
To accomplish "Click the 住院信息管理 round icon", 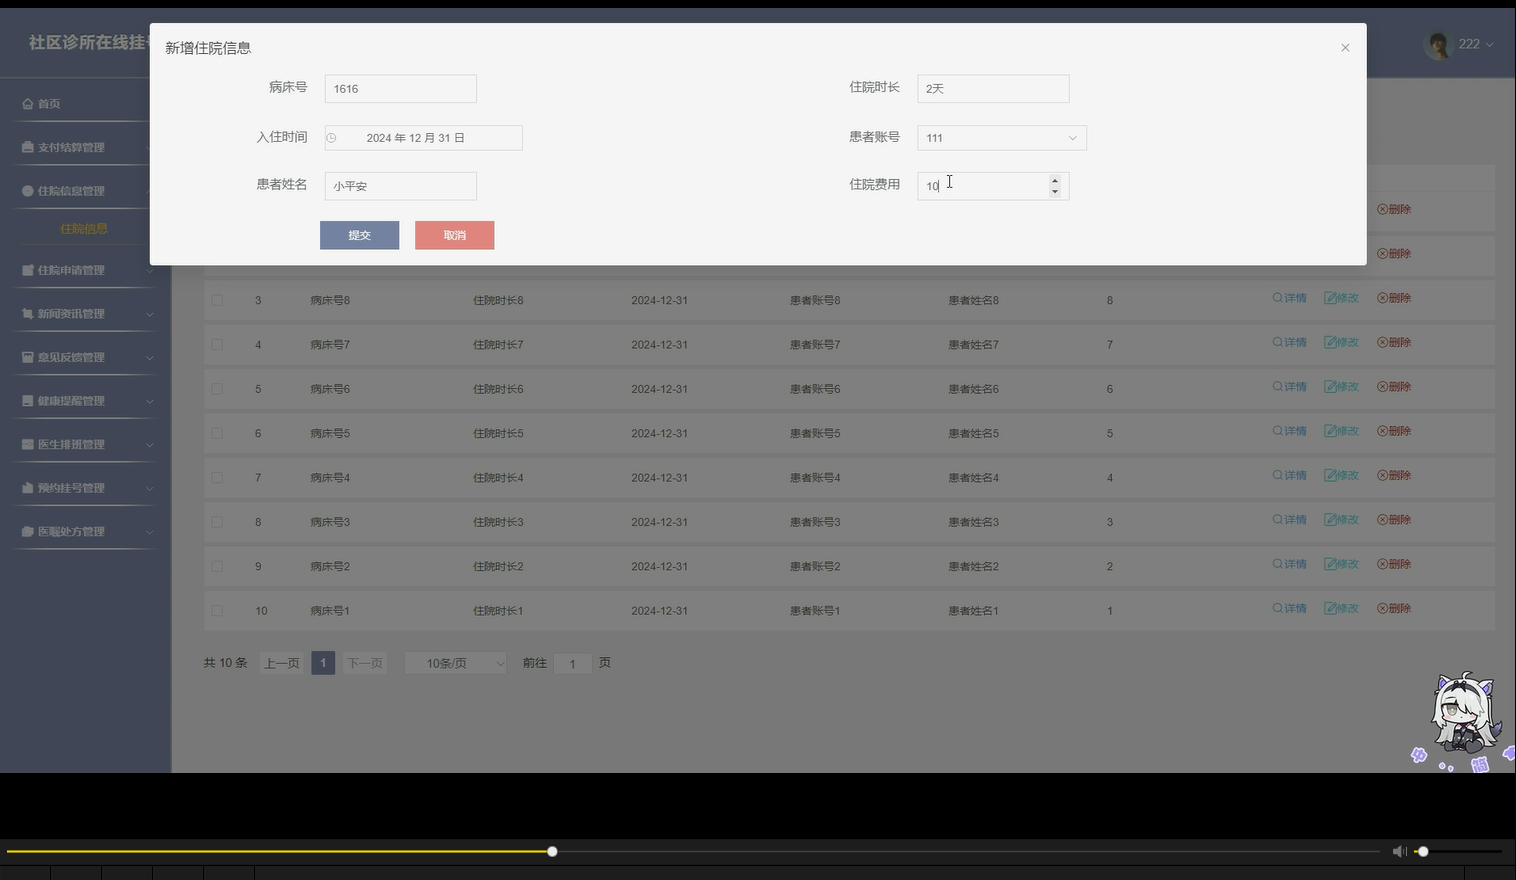I will coord(28,191).
